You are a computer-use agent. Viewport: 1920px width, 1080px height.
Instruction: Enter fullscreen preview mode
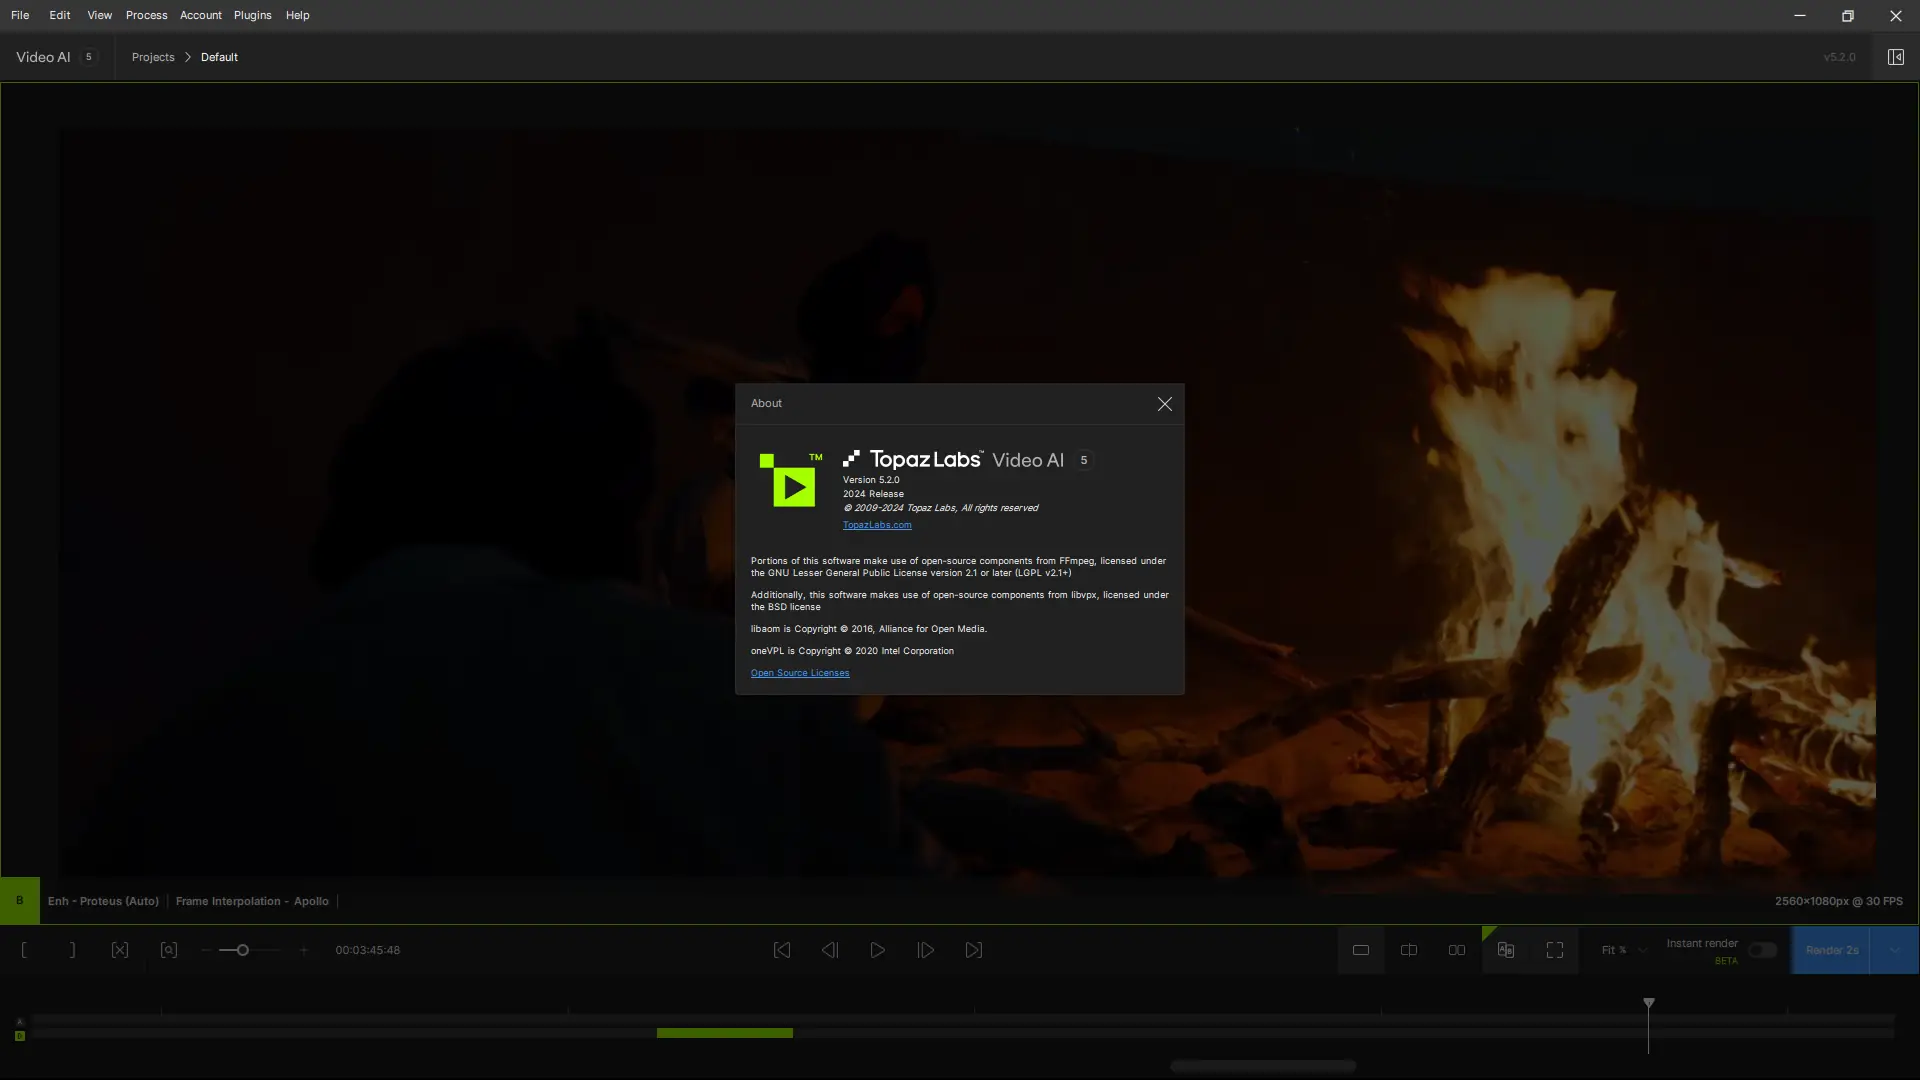tap(1554, 950)
